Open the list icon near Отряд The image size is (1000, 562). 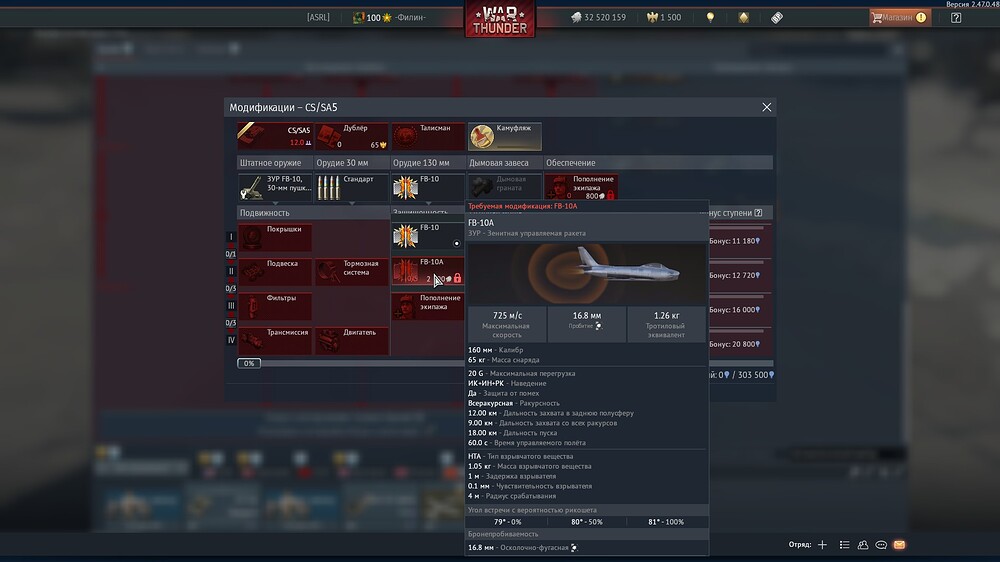pyautogui.click(x=844, y=545)
